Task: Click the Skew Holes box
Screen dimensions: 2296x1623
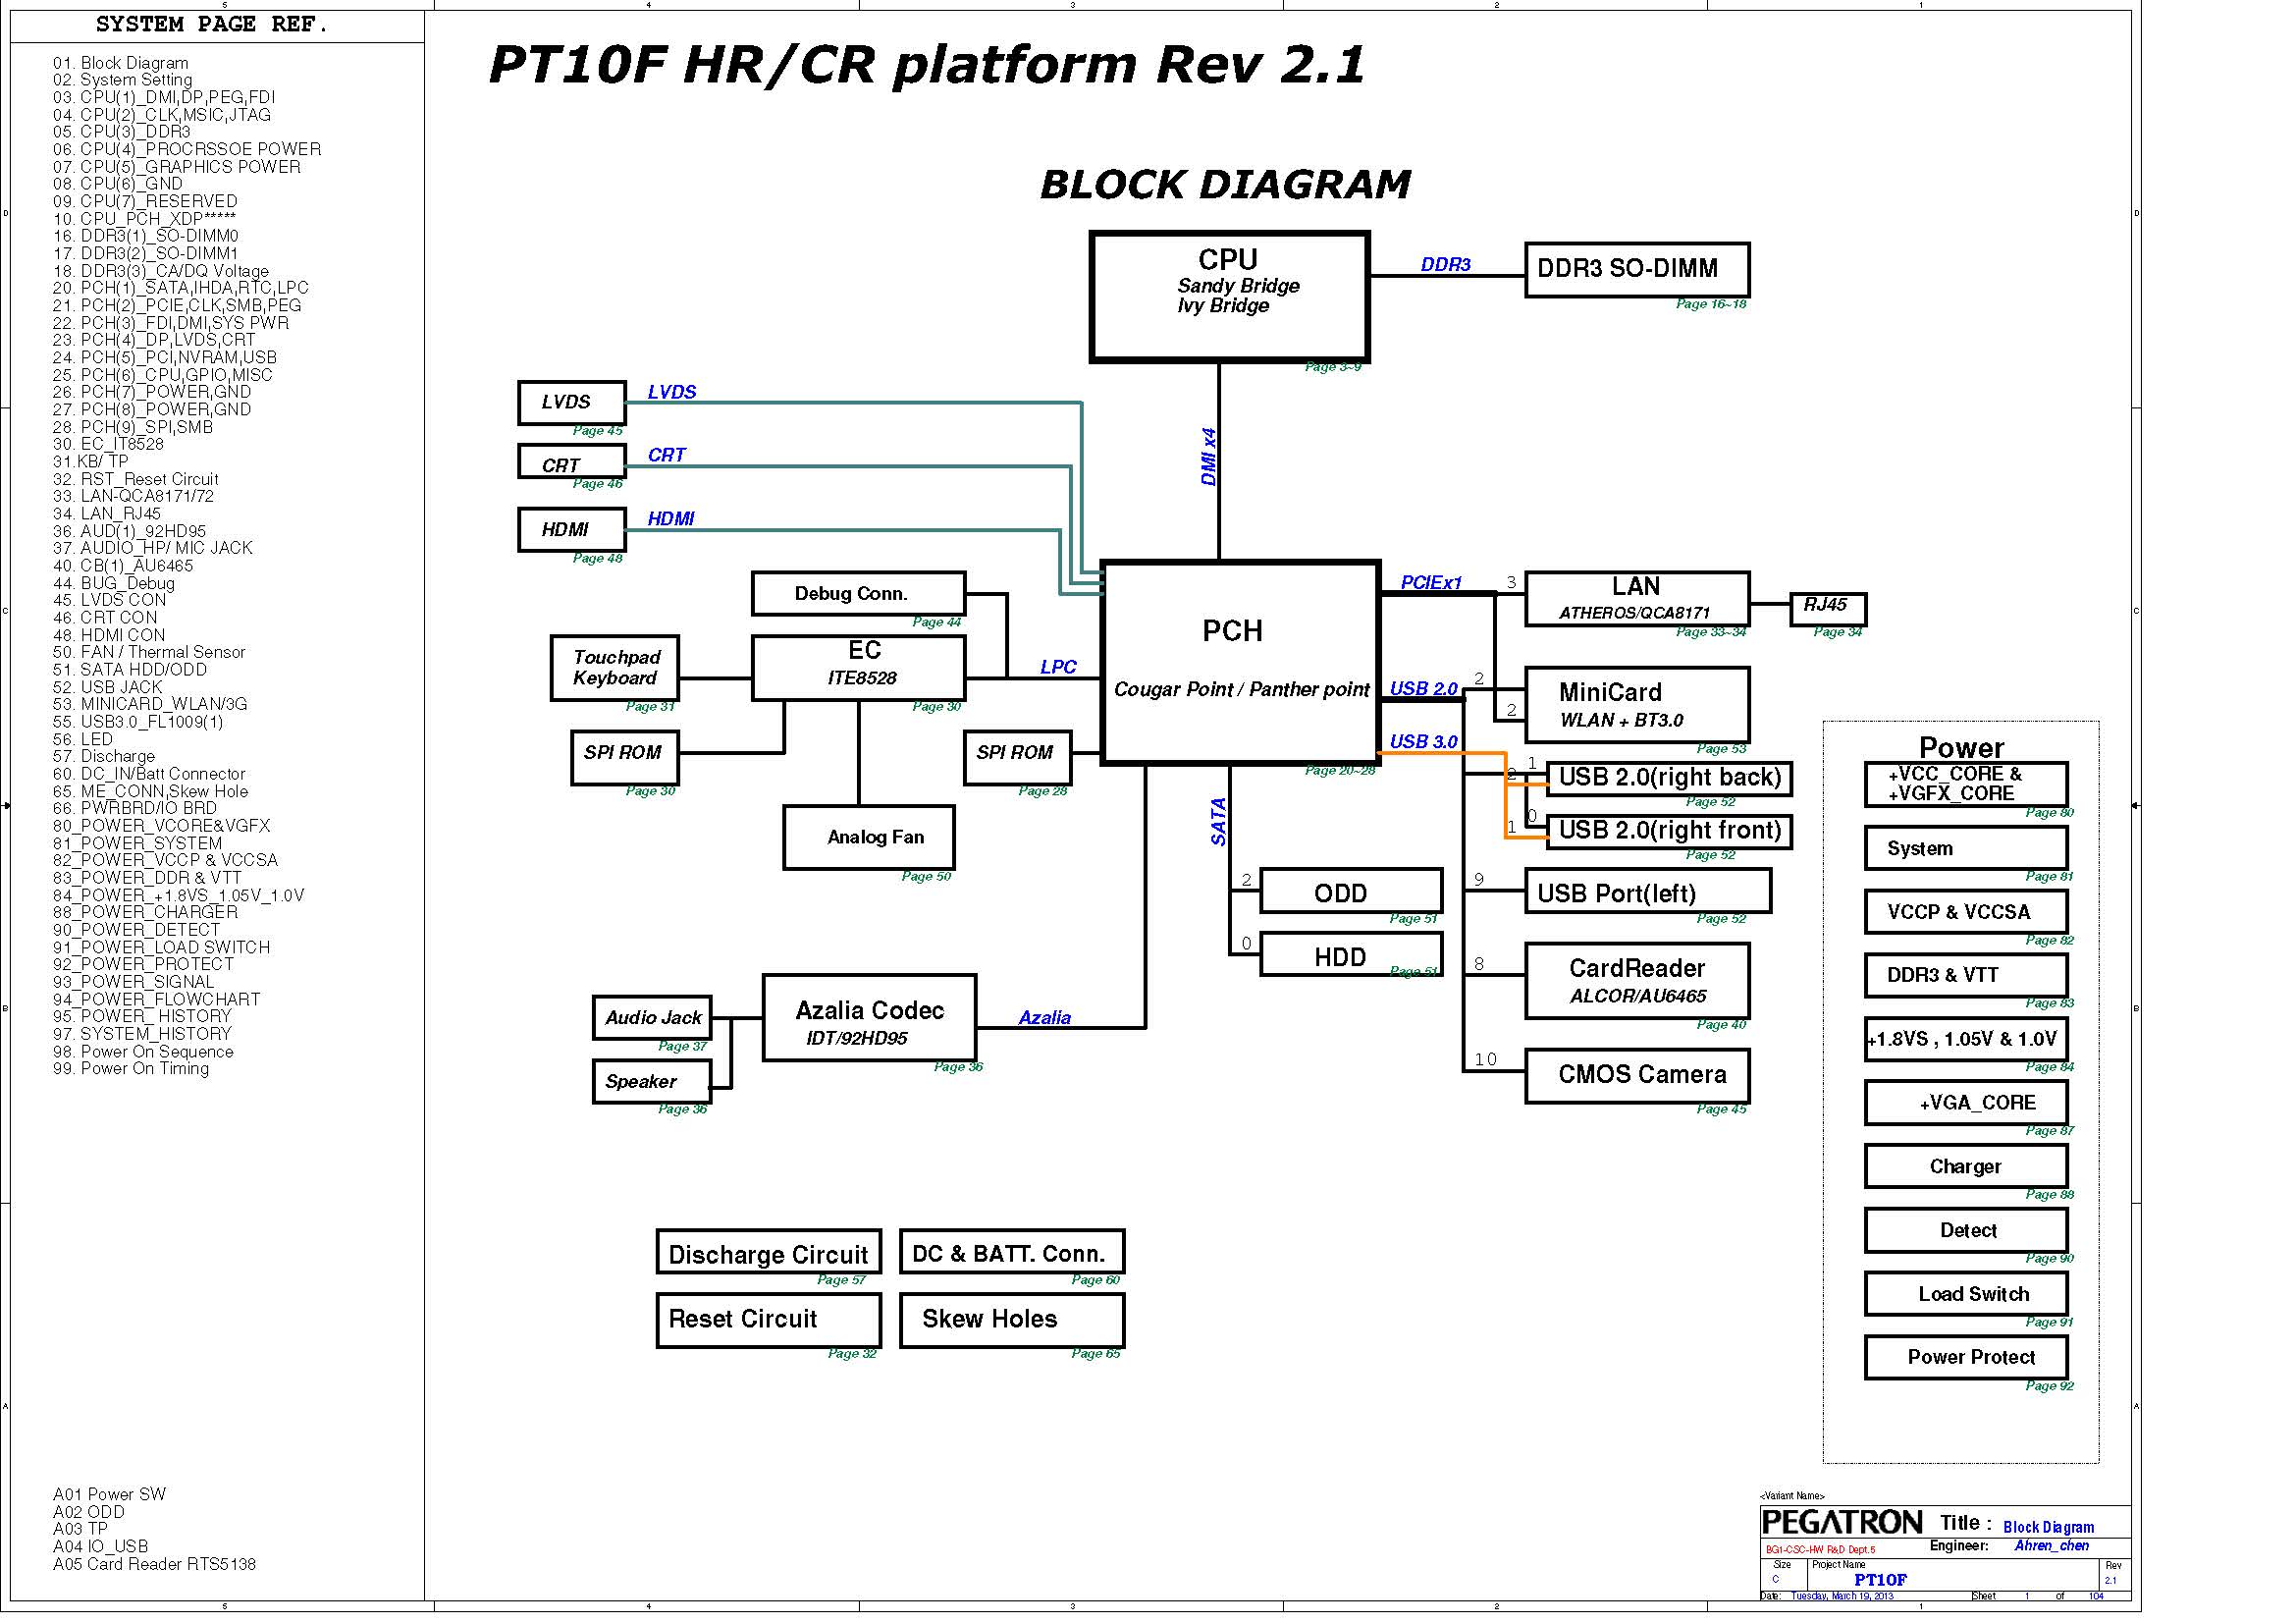Action: point(1011,1319)
